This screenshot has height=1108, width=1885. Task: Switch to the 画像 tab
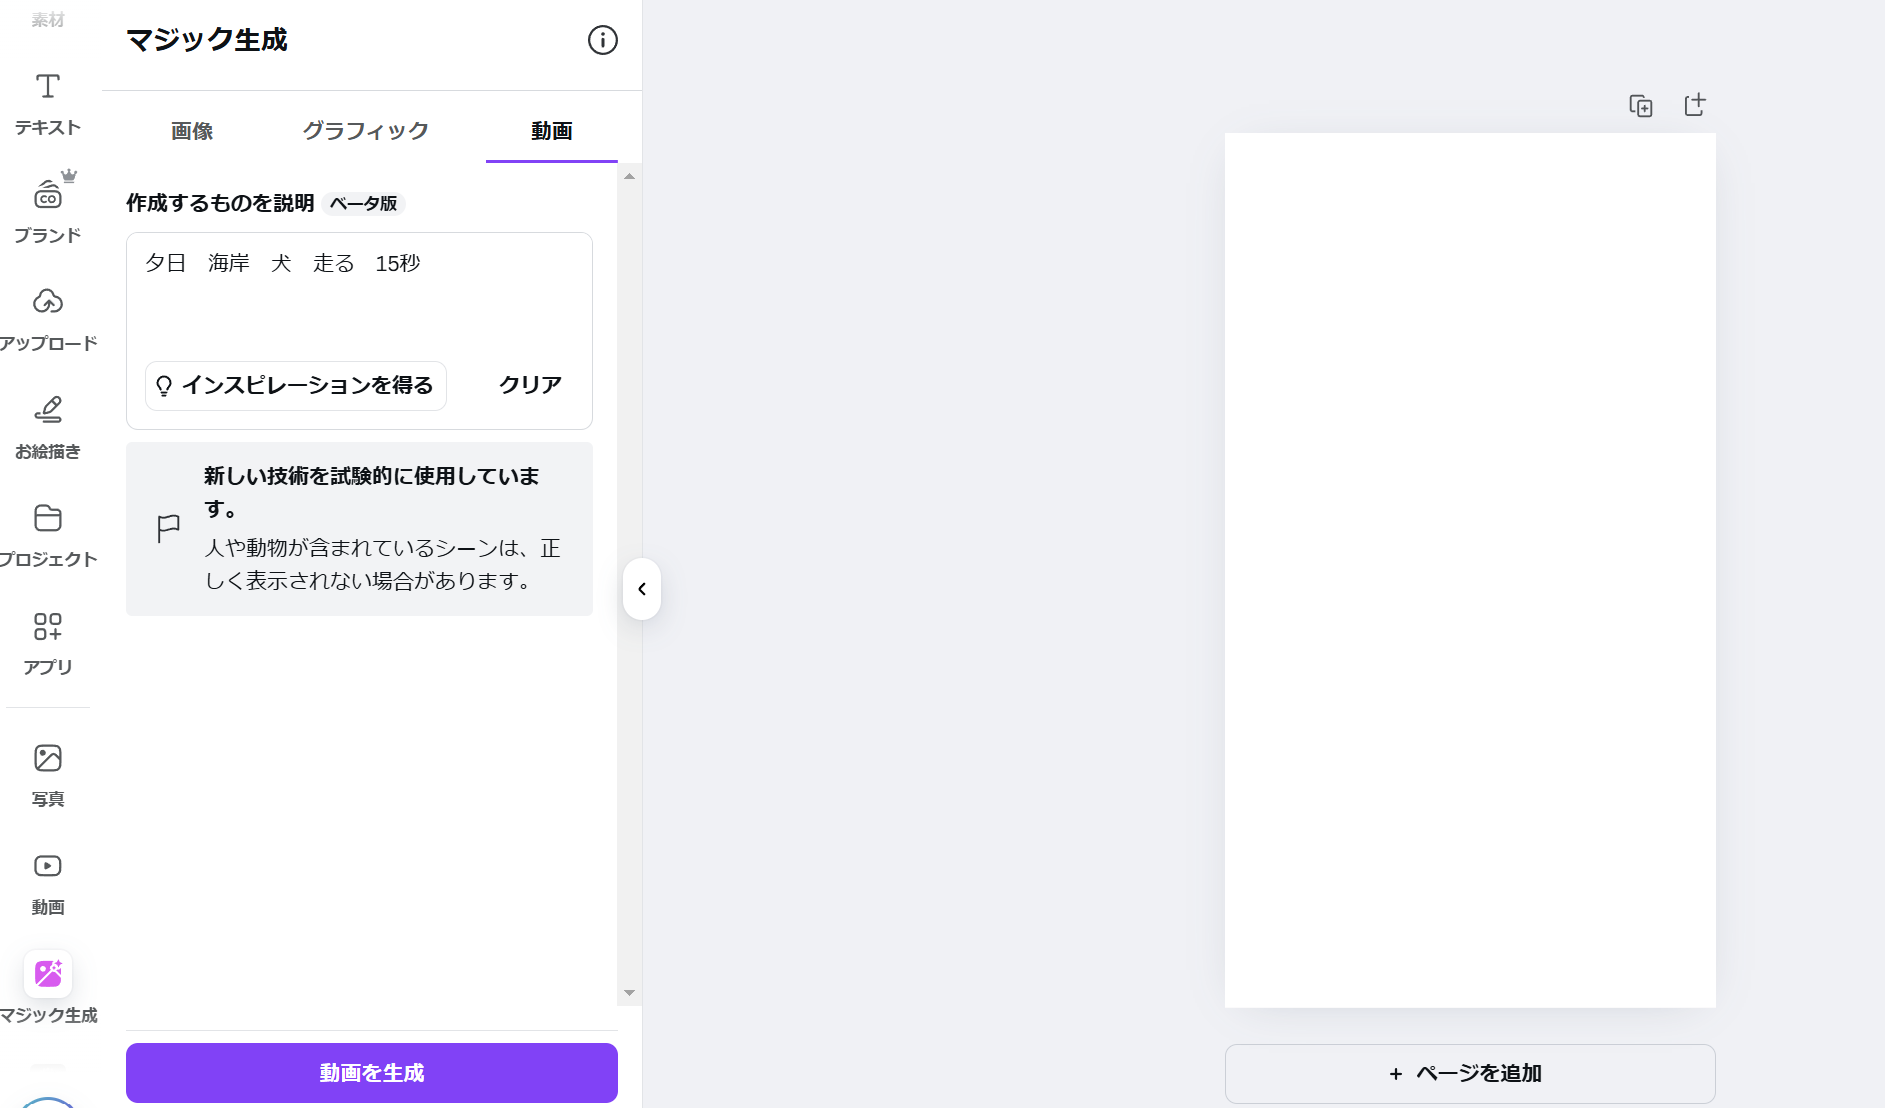coord(192,131)
